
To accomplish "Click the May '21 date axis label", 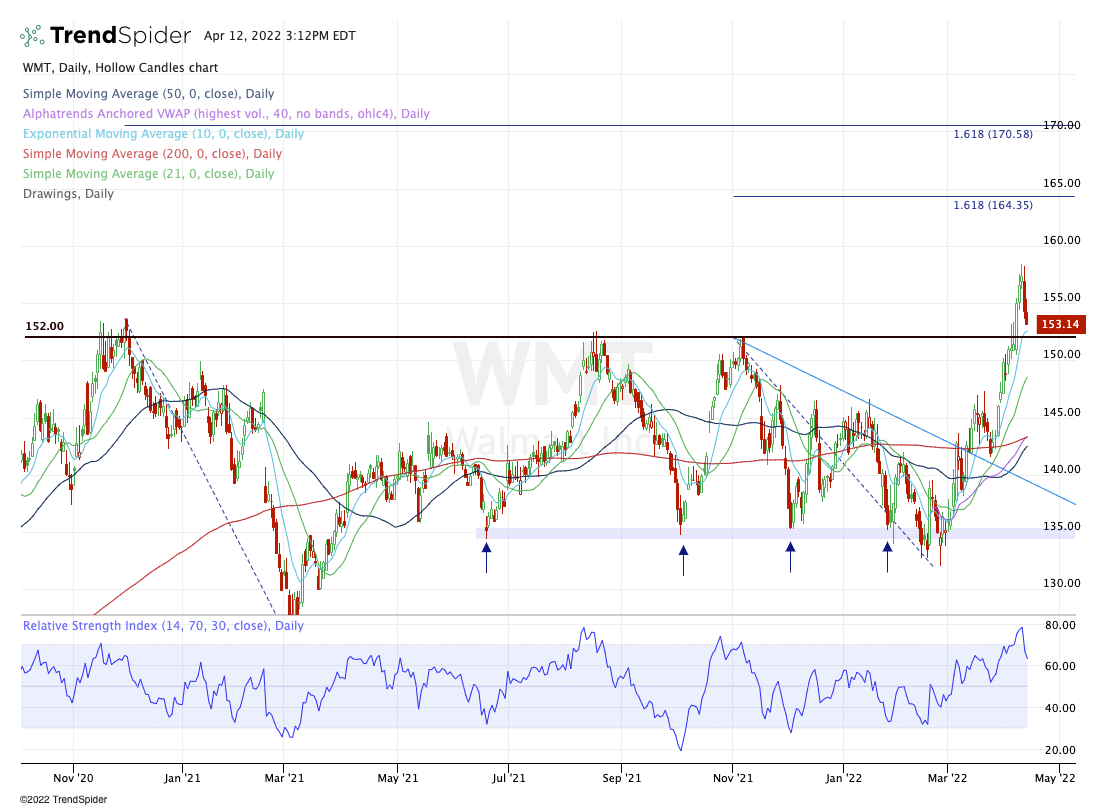I will [398, 778].
